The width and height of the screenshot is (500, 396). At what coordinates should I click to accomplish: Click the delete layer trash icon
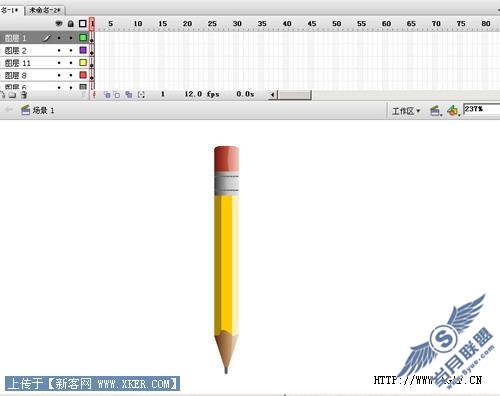pyautogui.click(x=24, y=95)
